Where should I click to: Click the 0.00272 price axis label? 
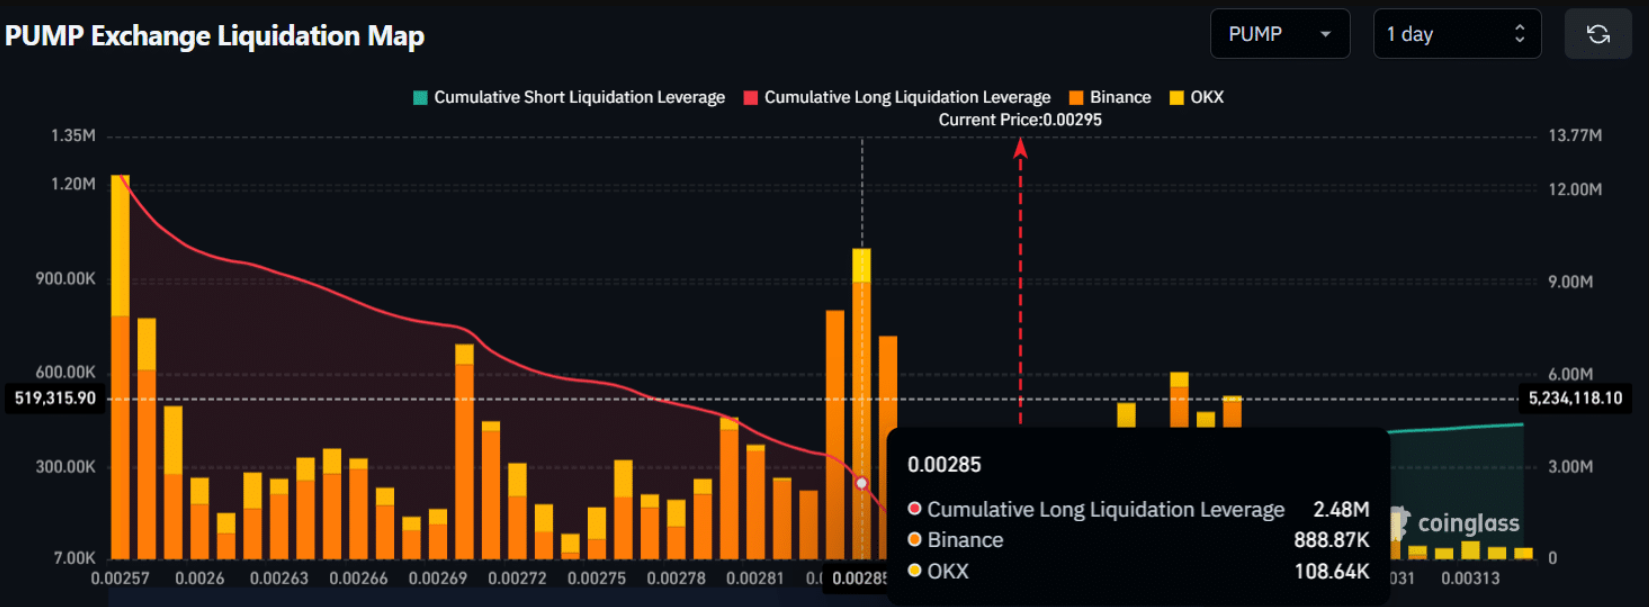tap(517, 578)
